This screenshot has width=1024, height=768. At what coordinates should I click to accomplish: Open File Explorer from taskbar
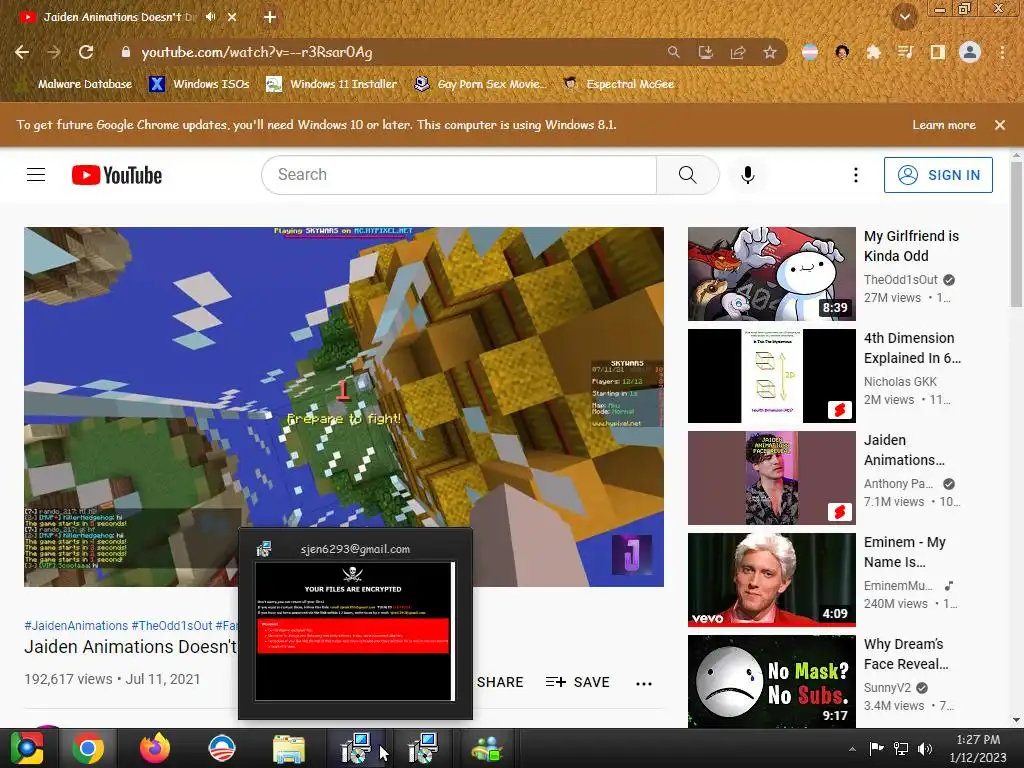click(x=289, y=748)
